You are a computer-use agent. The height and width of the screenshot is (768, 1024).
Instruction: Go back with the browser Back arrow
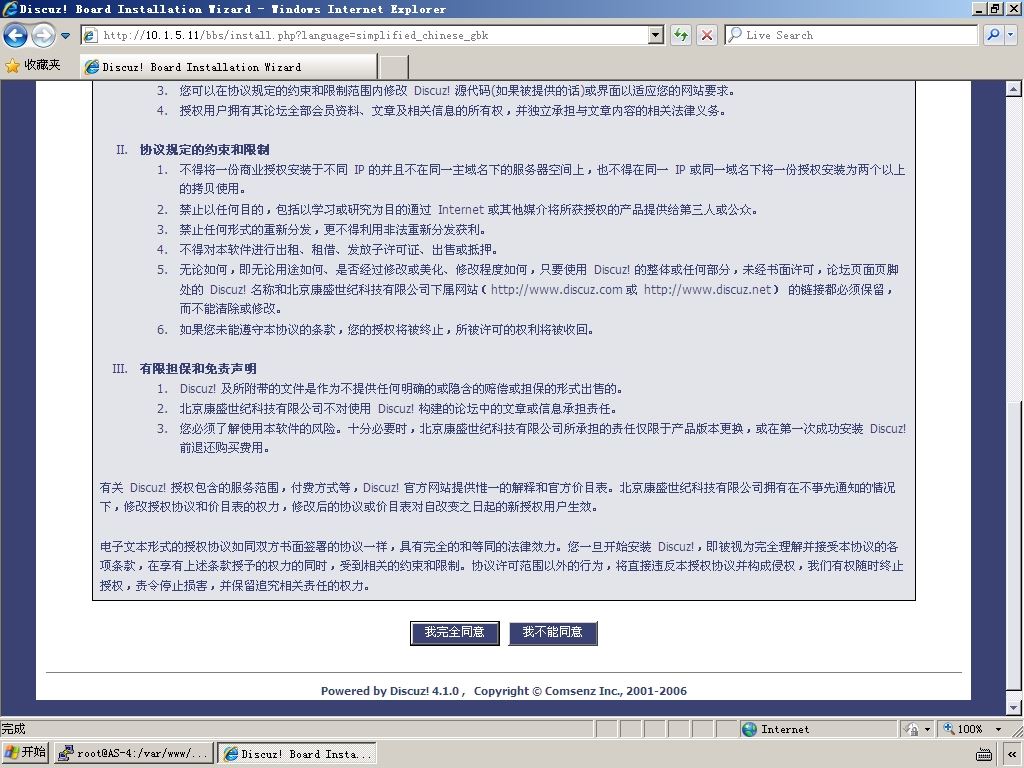click(x=15, y=35)
